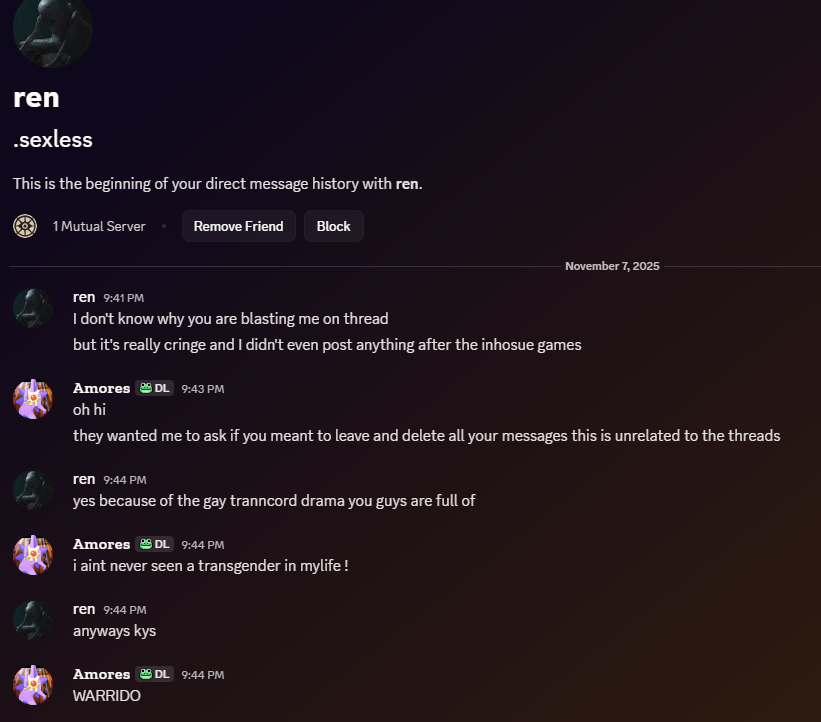Click Amores' avatar beside WARRIDO message
This screenshot has width=821, height=722.
pos(33,685)
